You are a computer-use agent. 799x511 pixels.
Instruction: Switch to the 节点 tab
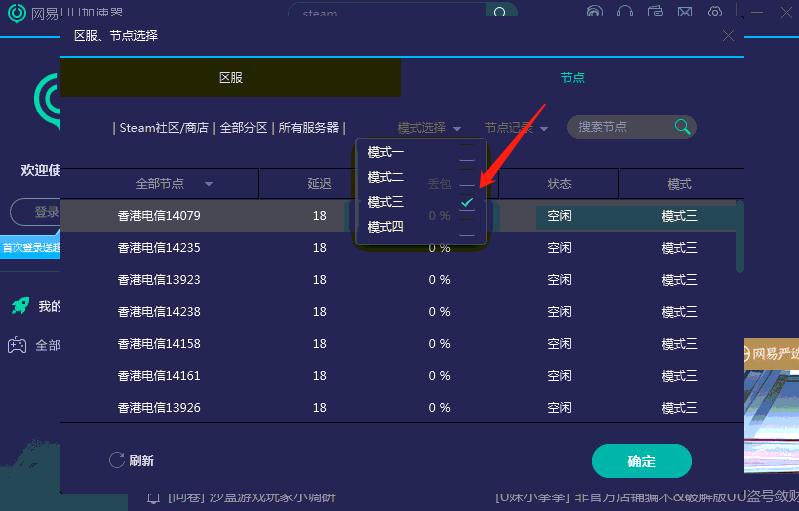(572, 77)
